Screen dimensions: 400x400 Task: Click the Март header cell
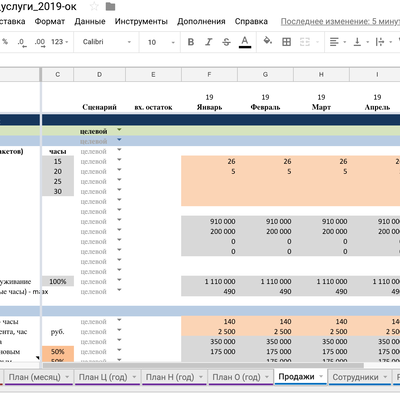(321, 107)
